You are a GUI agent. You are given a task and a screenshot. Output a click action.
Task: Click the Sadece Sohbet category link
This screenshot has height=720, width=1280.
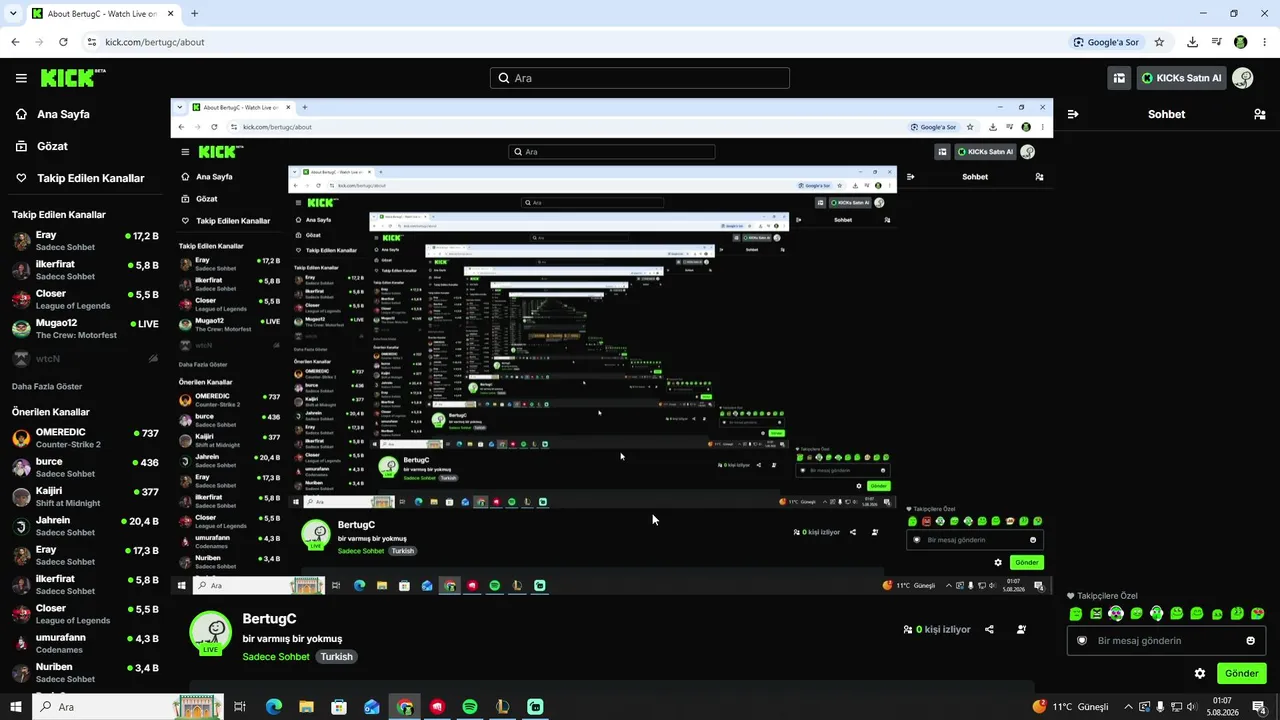tap(276, 657)
